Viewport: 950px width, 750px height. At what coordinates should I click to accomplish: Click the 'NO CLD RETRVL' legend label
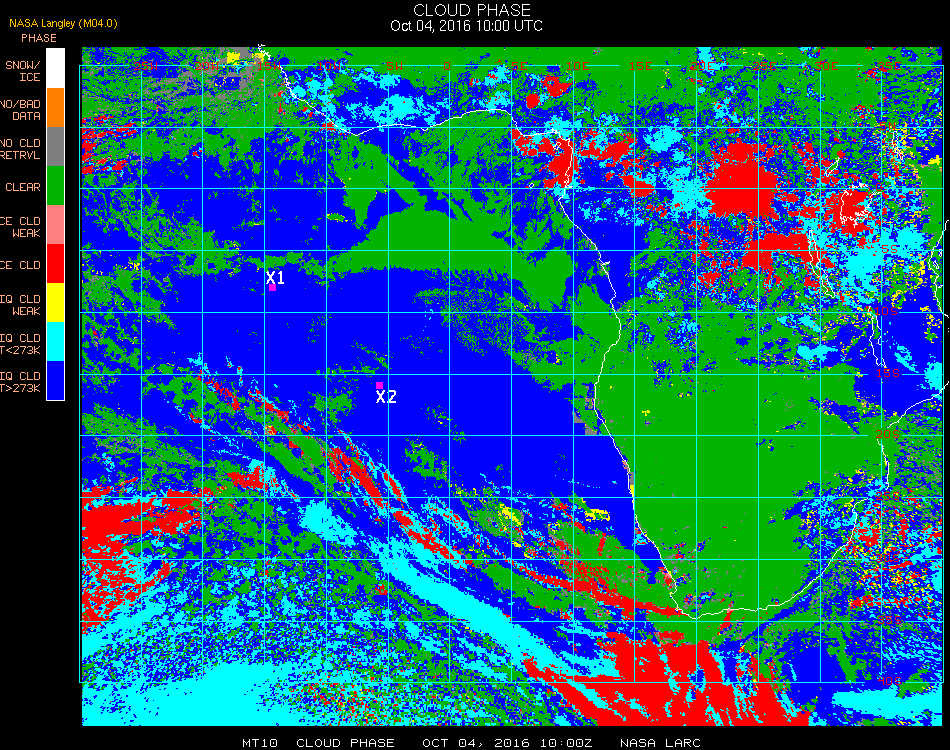coord(21,149)
